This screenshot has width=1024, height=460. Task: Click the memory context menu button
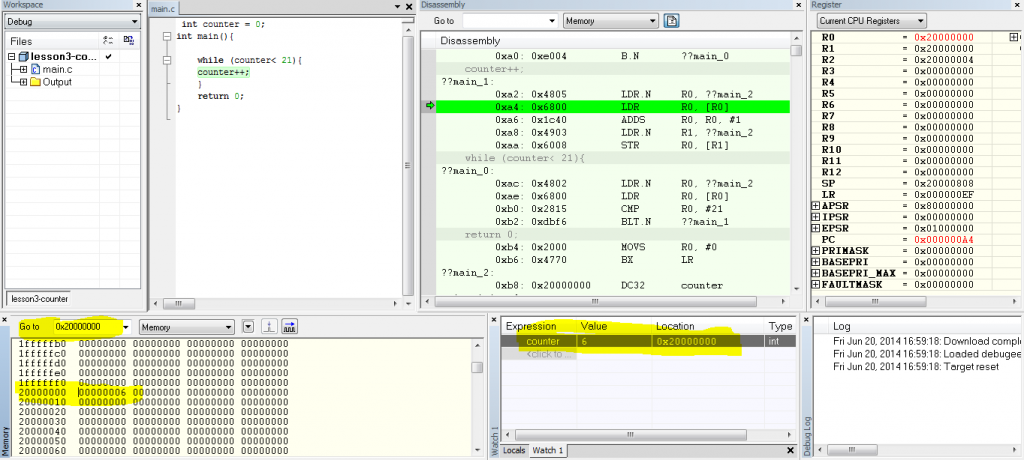point(248,326)
